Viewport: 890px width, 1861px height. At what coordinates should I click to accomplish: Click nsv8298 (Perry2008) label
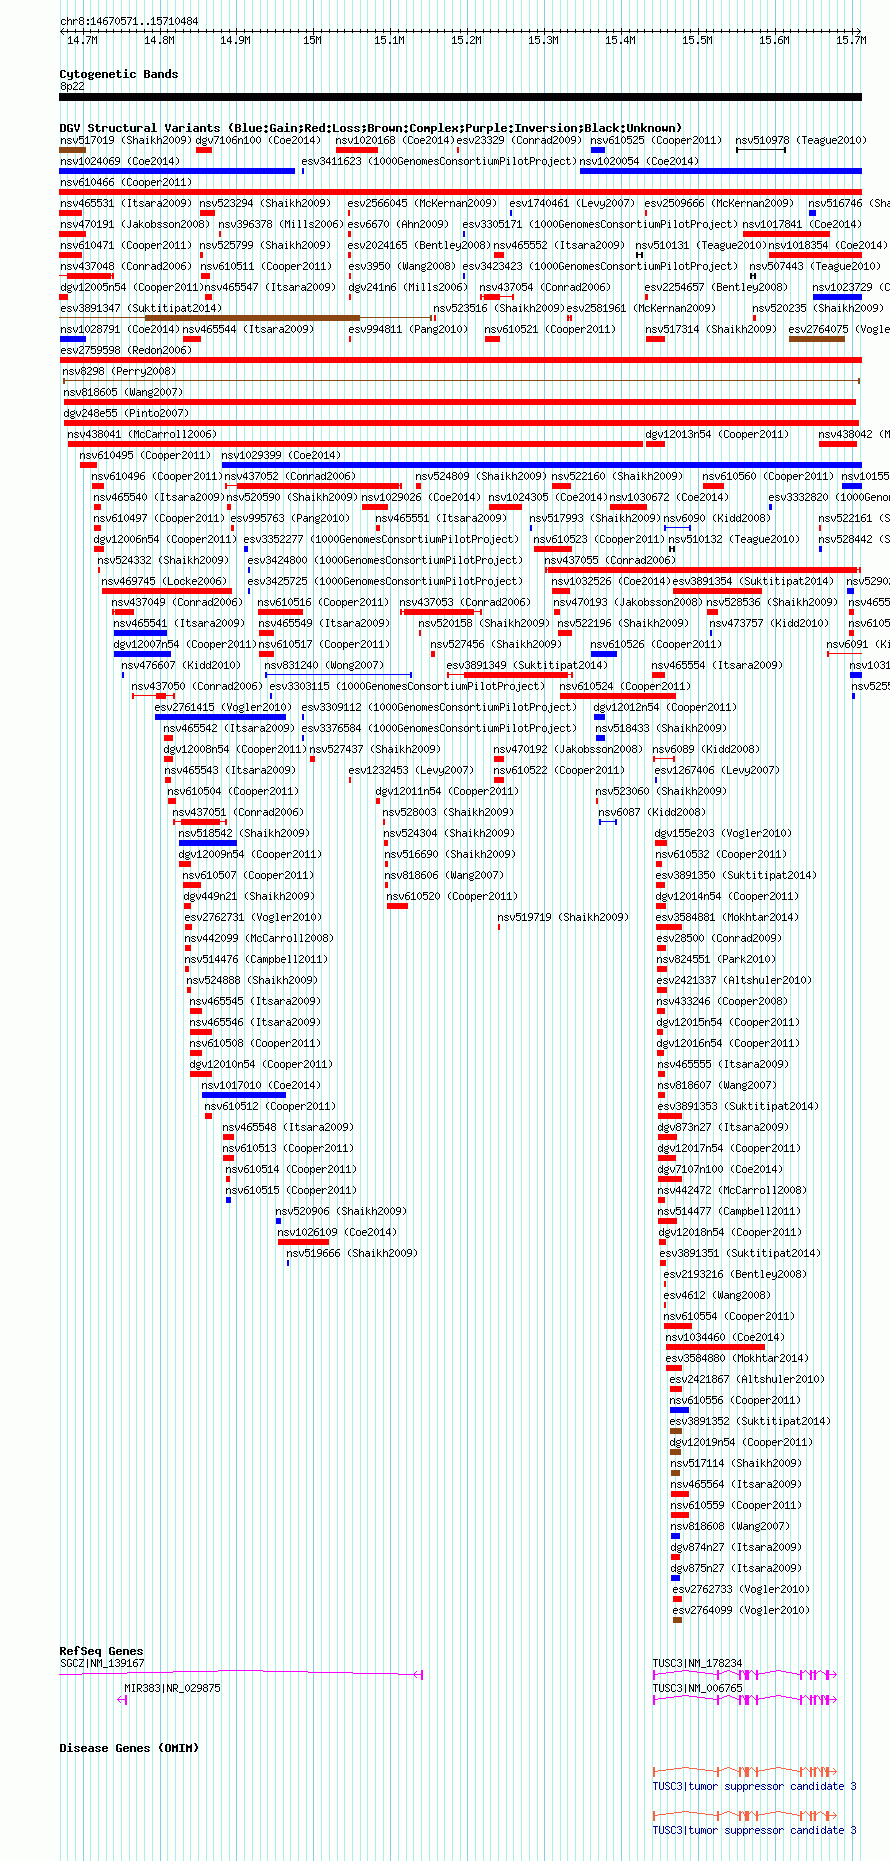pos(119,371)
